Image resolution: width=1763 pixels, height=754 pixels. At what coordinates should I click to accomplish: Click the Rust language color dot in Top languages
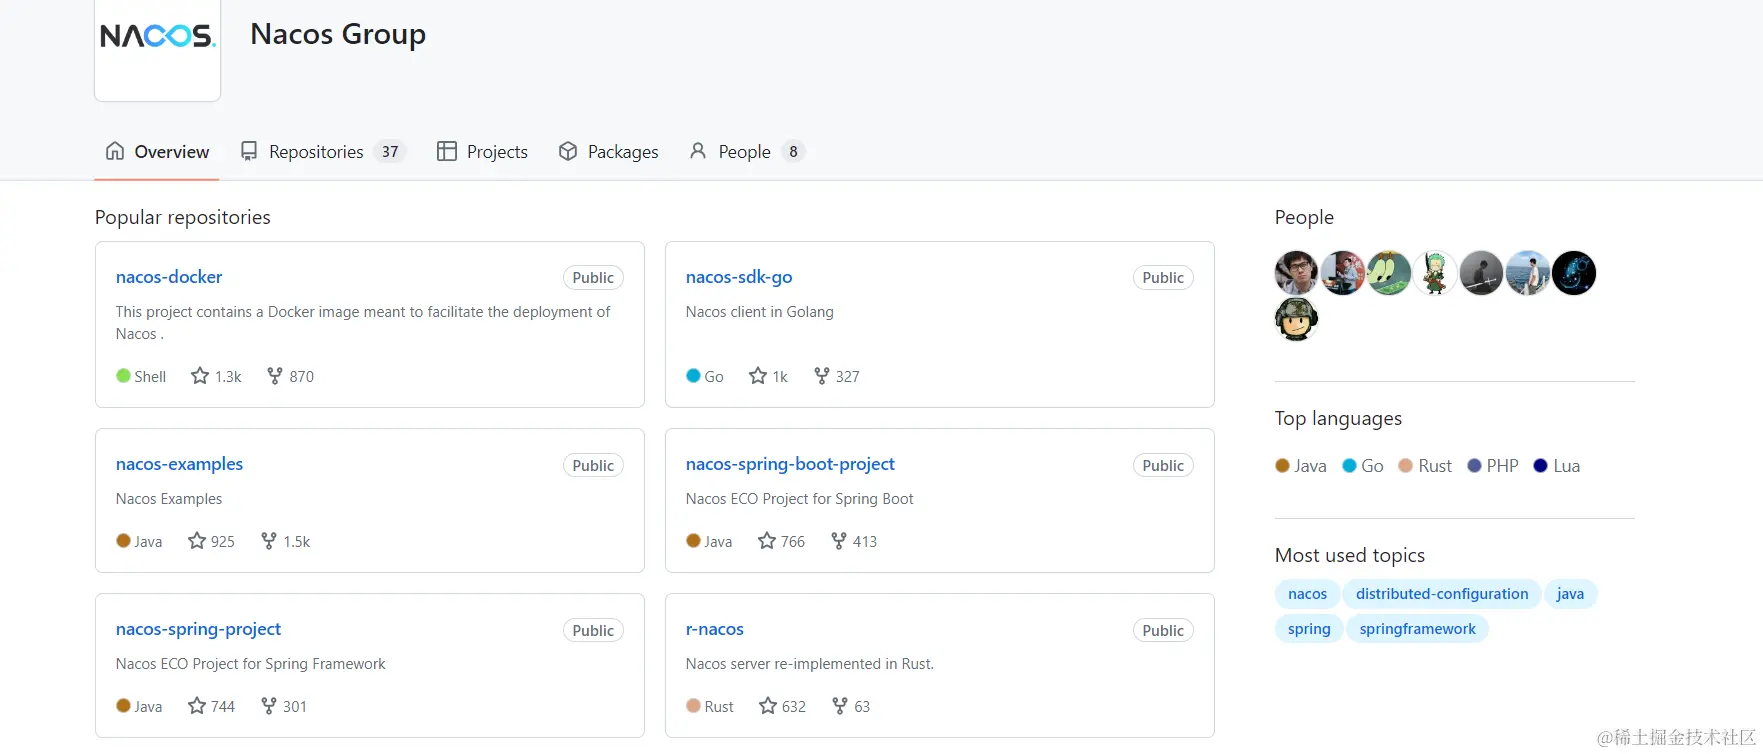click(x=1405, y=466)
